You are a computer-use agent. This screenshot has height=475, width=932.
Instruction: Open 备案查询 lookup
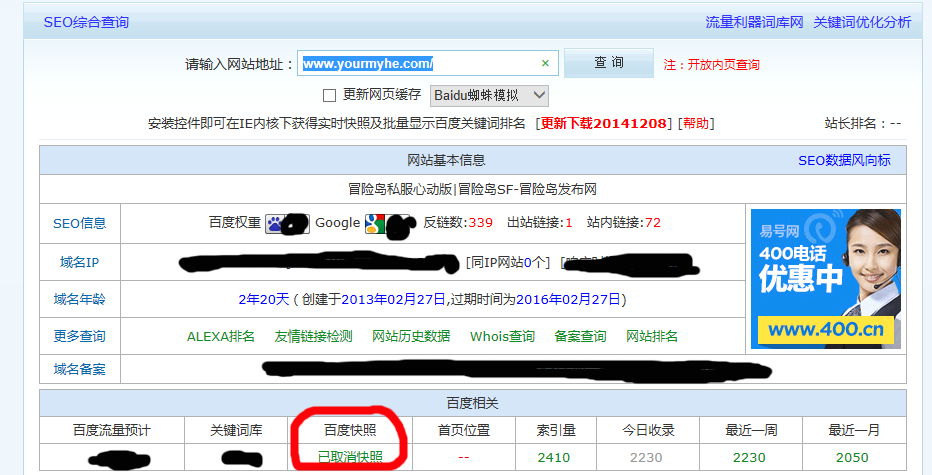(580, 336)
